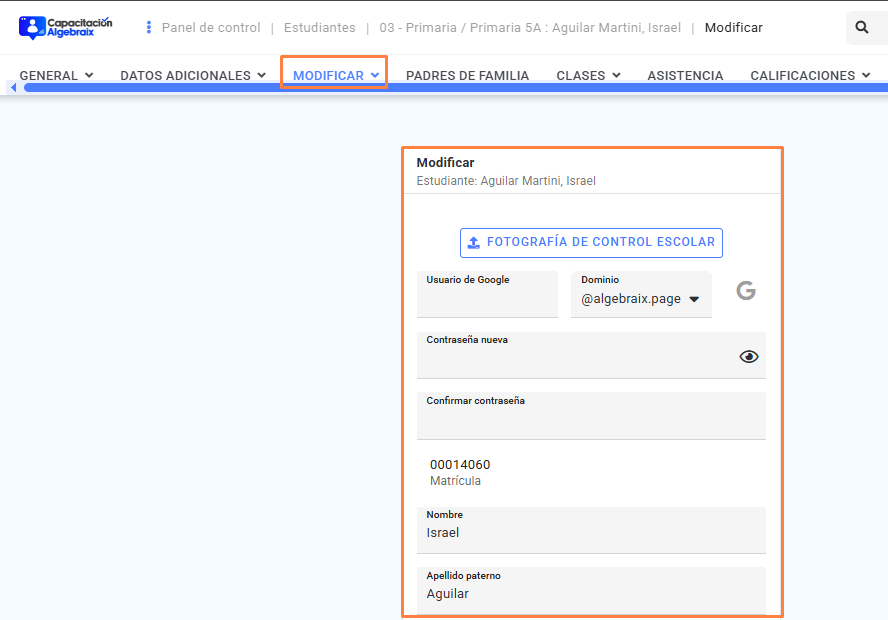The image size is (888, 620).
Task: Expand the CLASES tab menu
Action: point(588,75)
